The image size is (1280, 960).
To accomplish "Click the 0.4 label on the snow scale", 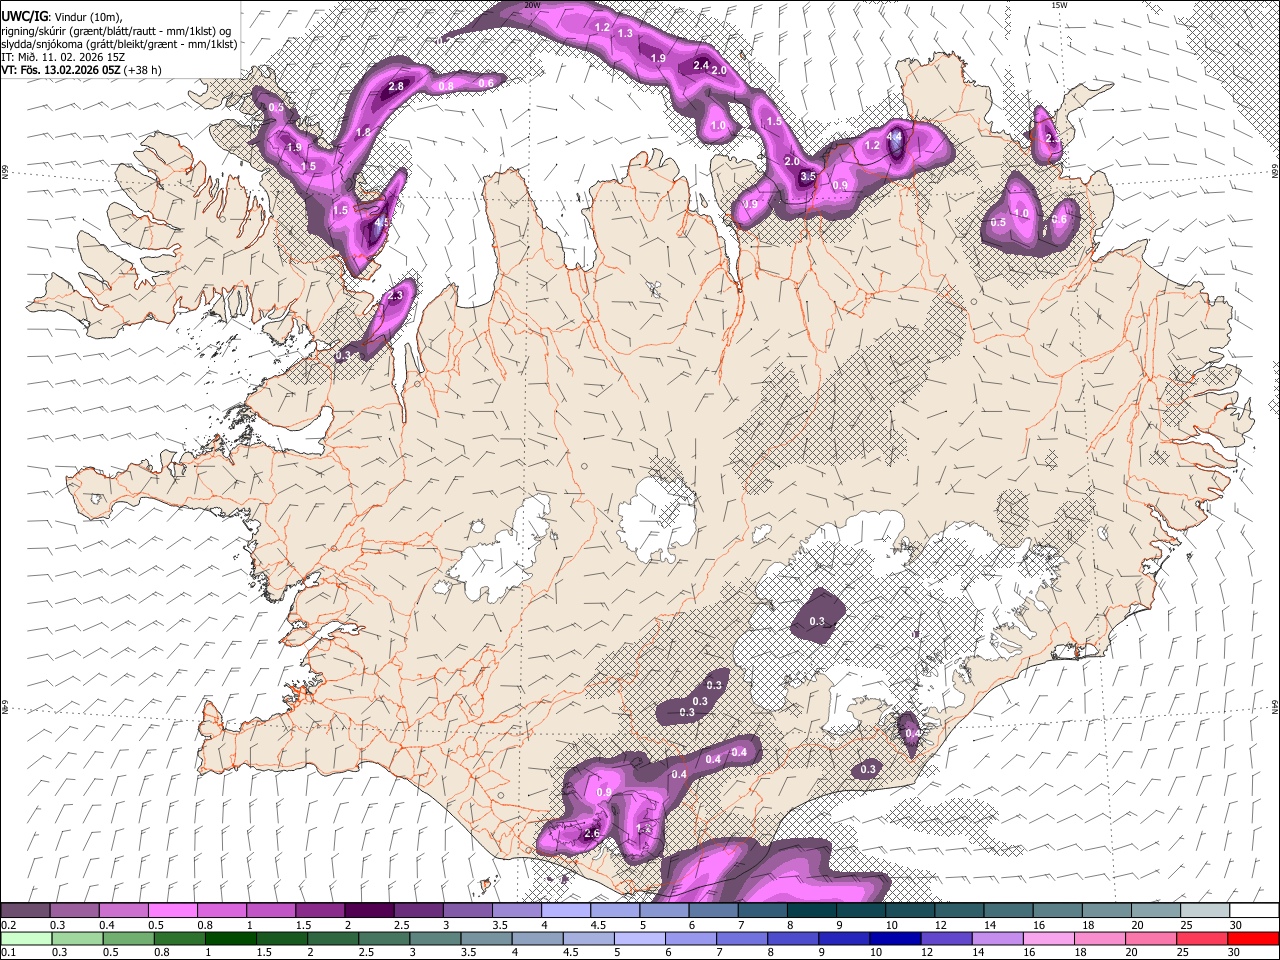I will (106, 926).
